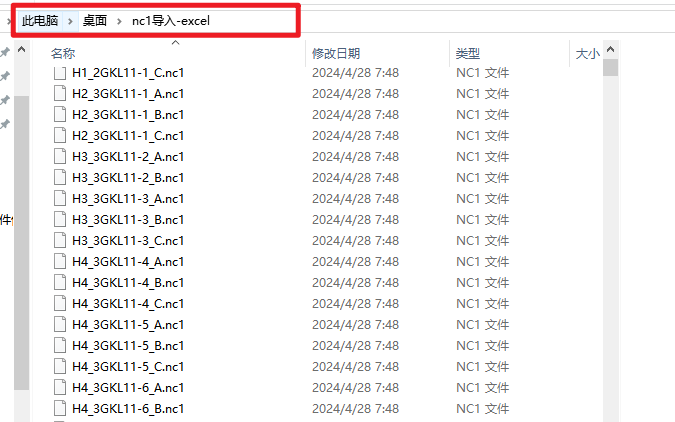Select the H3_3GKL11-3_C.nc1 file icon

point(60,240)
